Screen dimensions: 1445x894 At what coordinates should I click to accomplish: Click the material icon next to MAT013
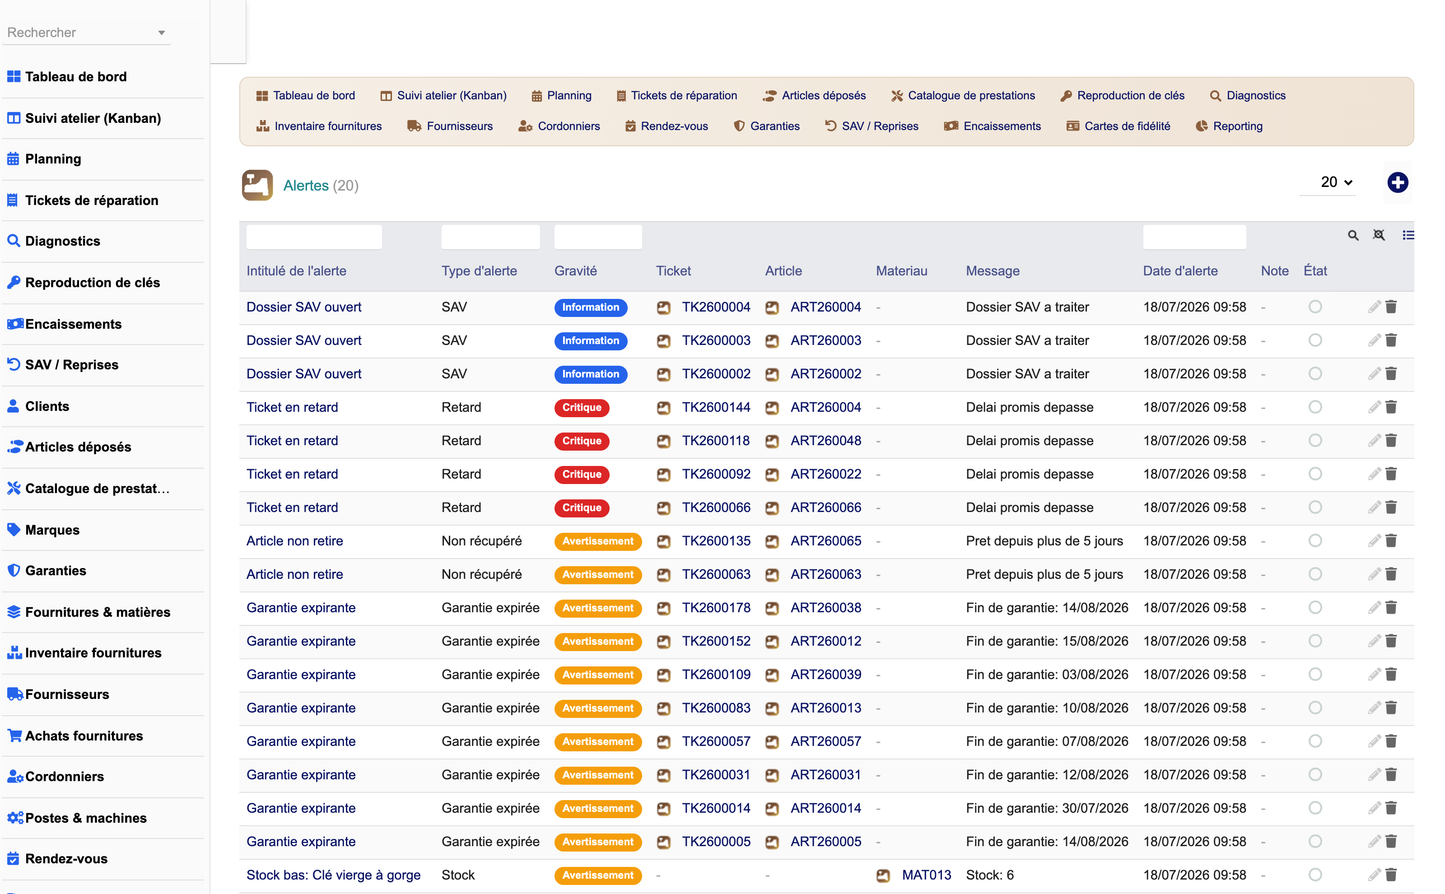click(x=883, y=875)
